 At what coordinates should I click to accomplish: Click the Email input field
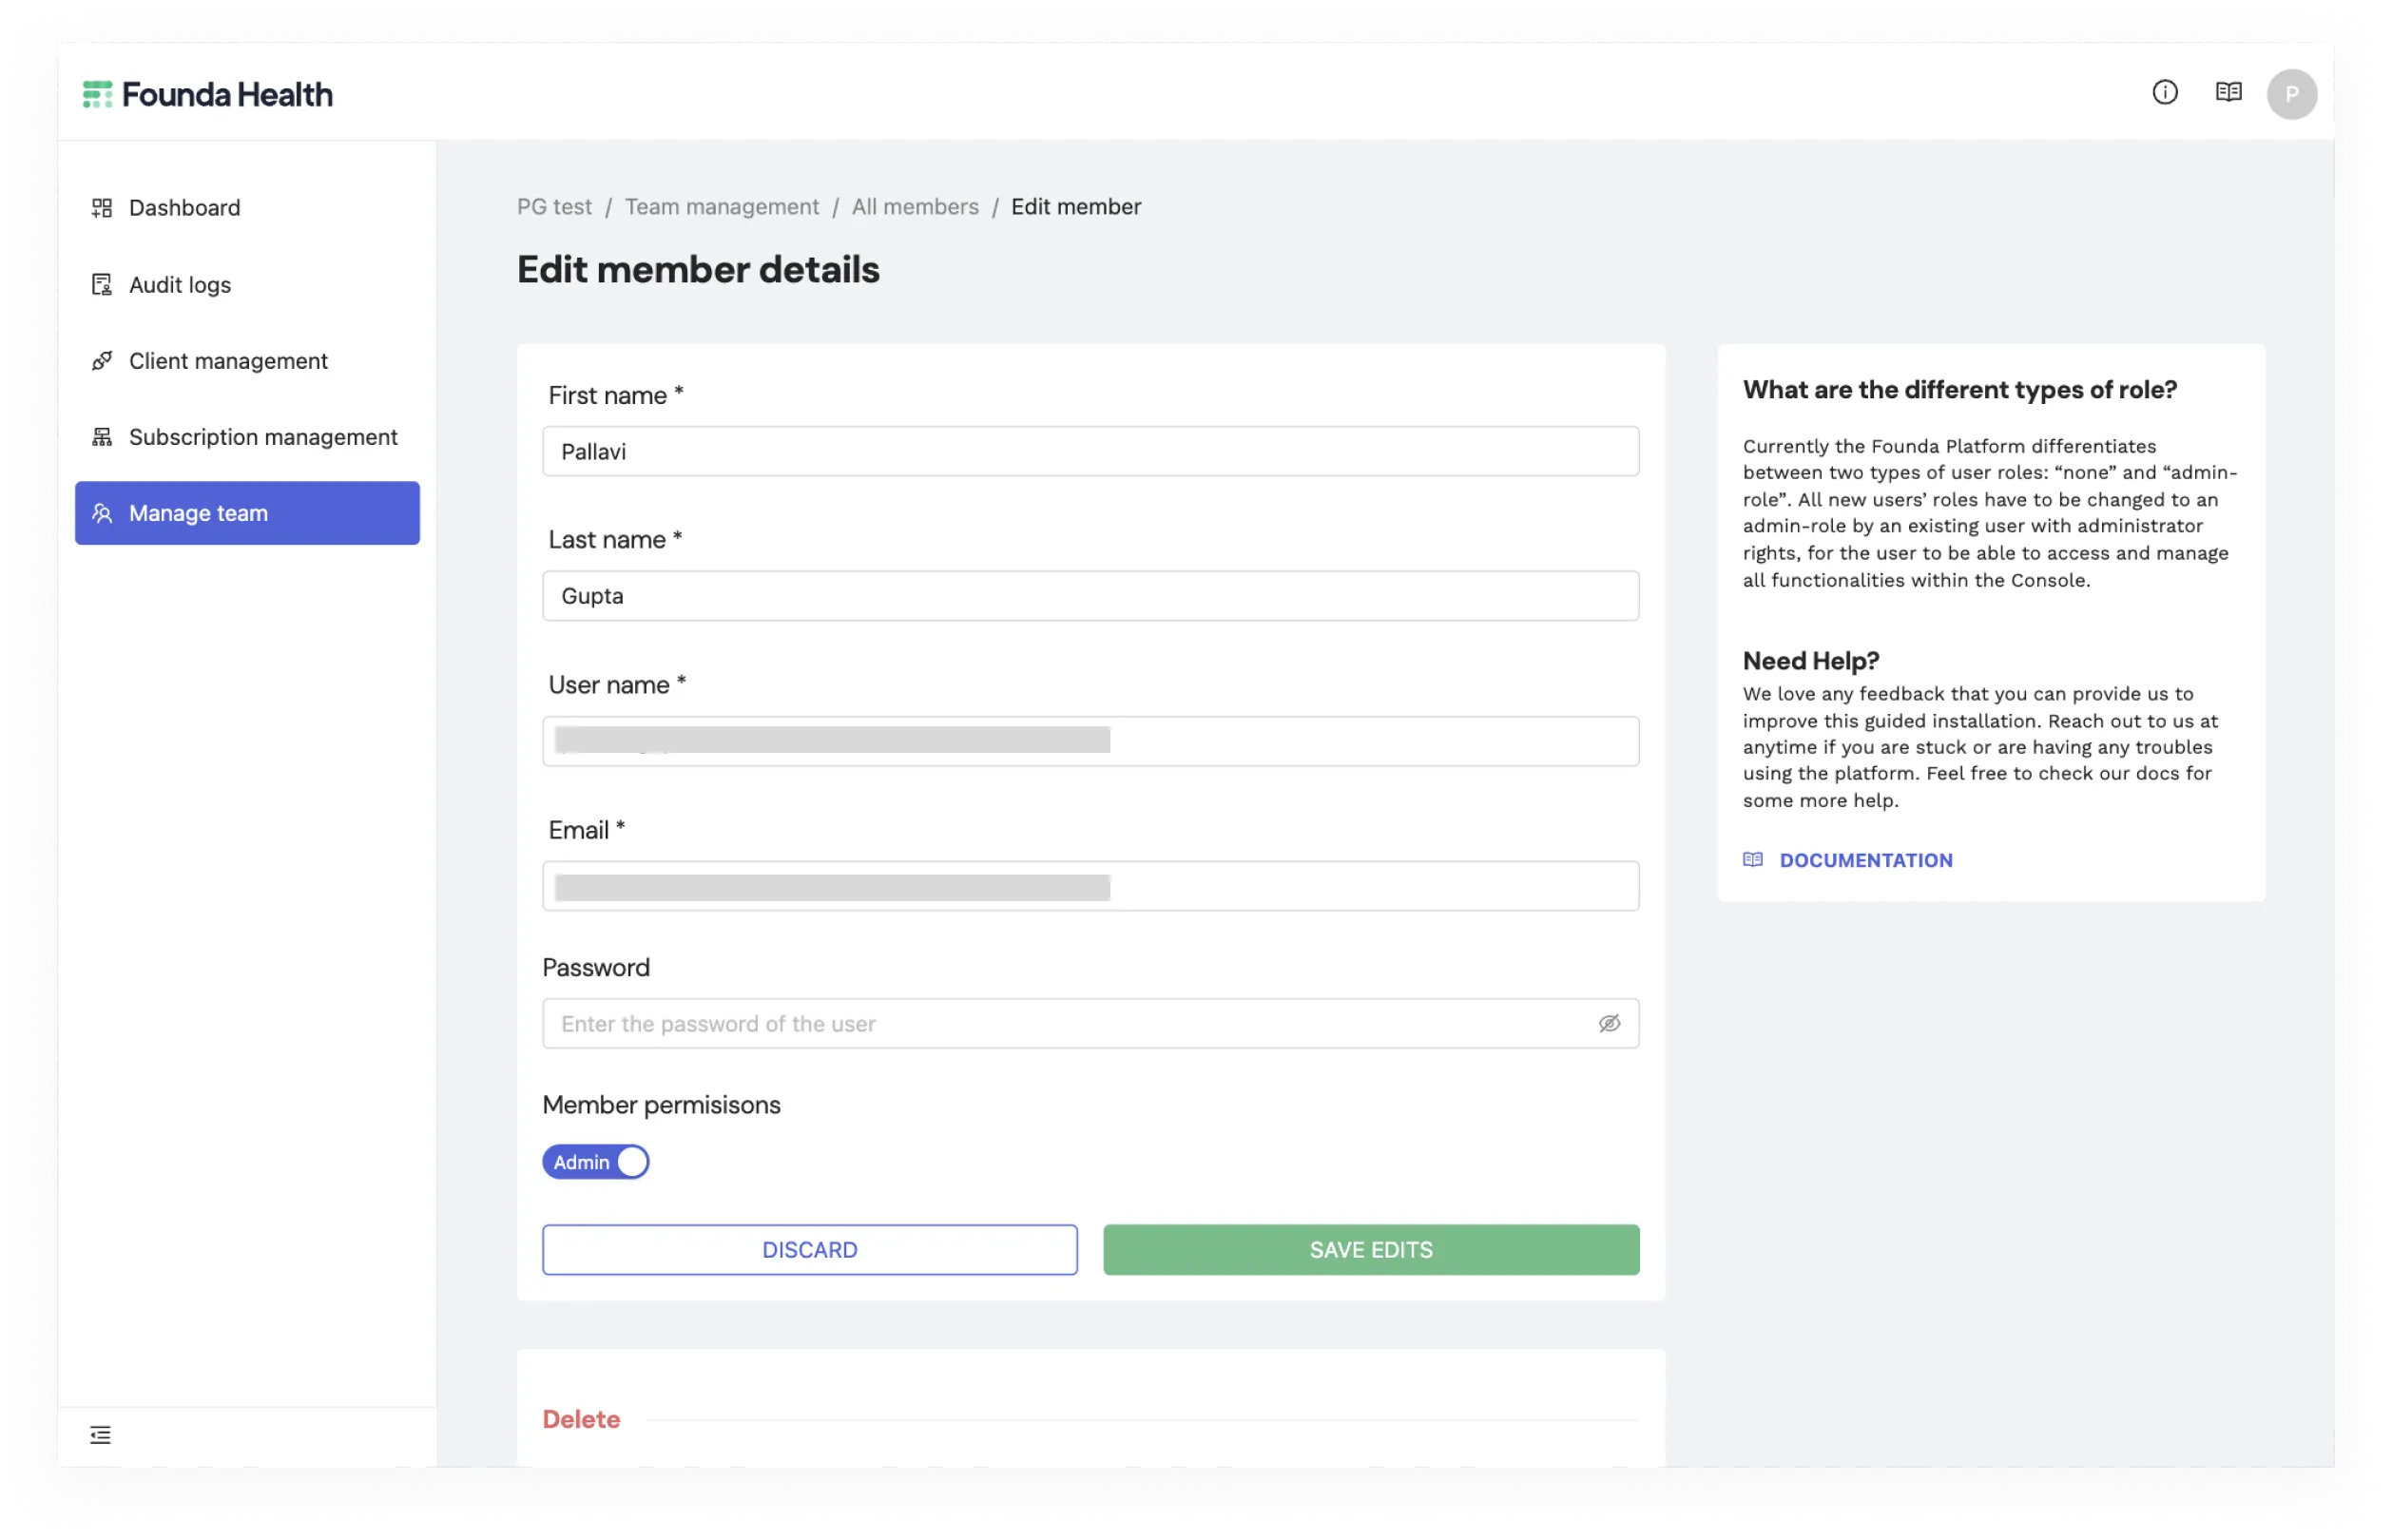point(1090,885)
